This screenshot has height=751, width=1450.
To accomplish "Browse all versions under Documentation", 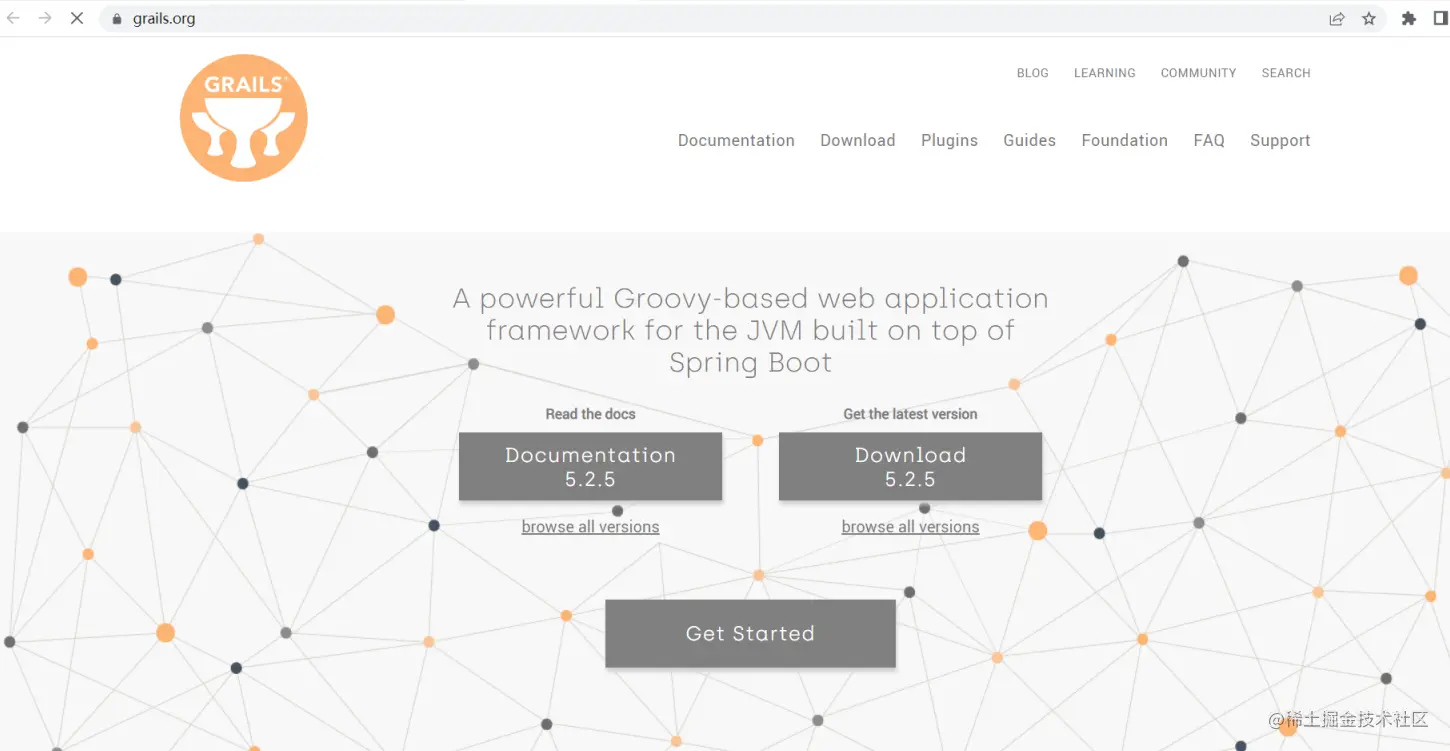I will pos(590,527).
